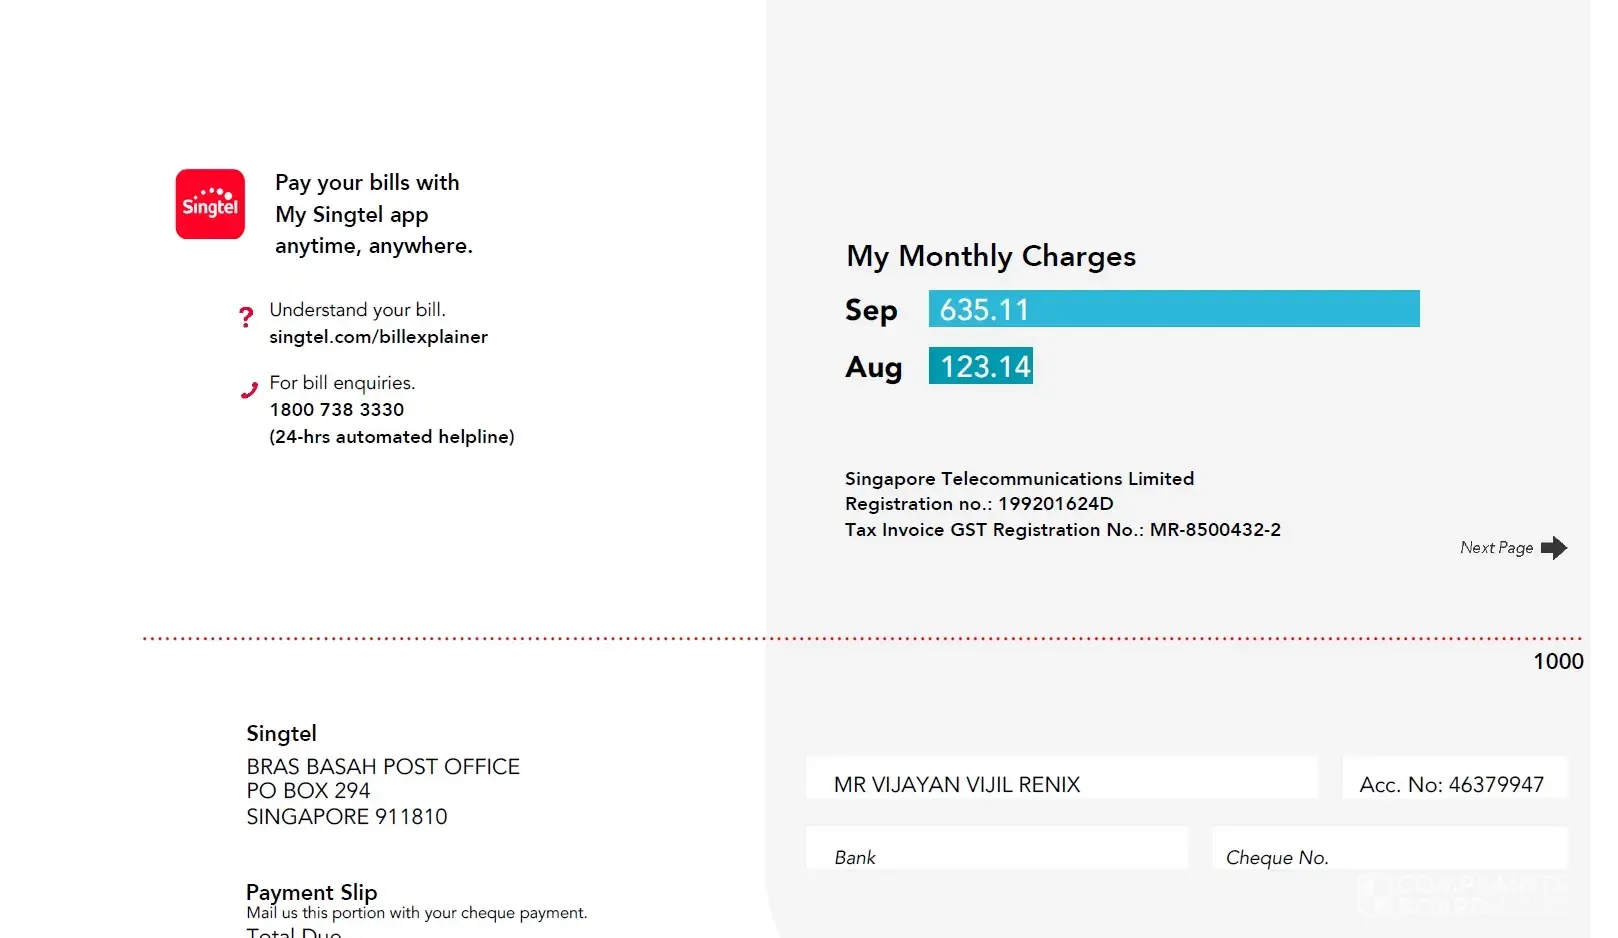This screenshot has height=938, width=1618.
Task: Click the BRAS BASAH POST OFFICE address line
Action: point(383,767)
